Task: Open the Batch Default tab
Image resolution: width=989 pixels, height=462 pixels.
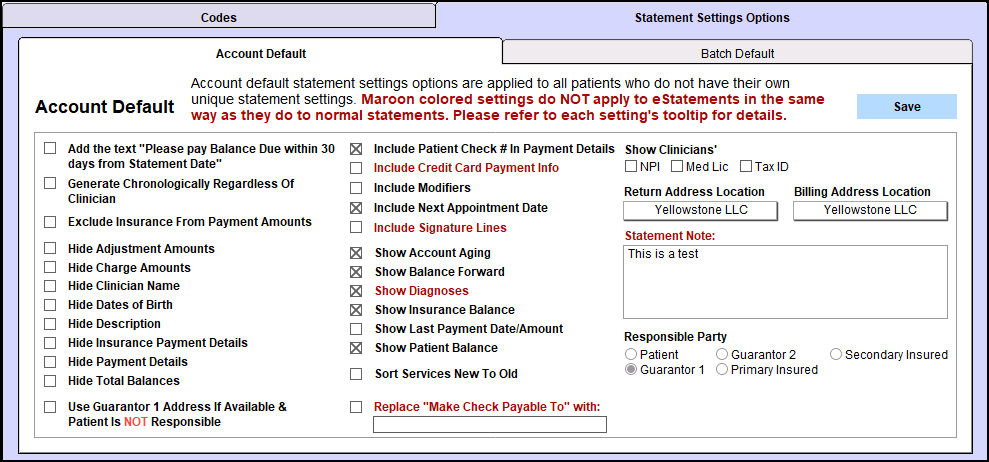Action: tap(737, 54)
